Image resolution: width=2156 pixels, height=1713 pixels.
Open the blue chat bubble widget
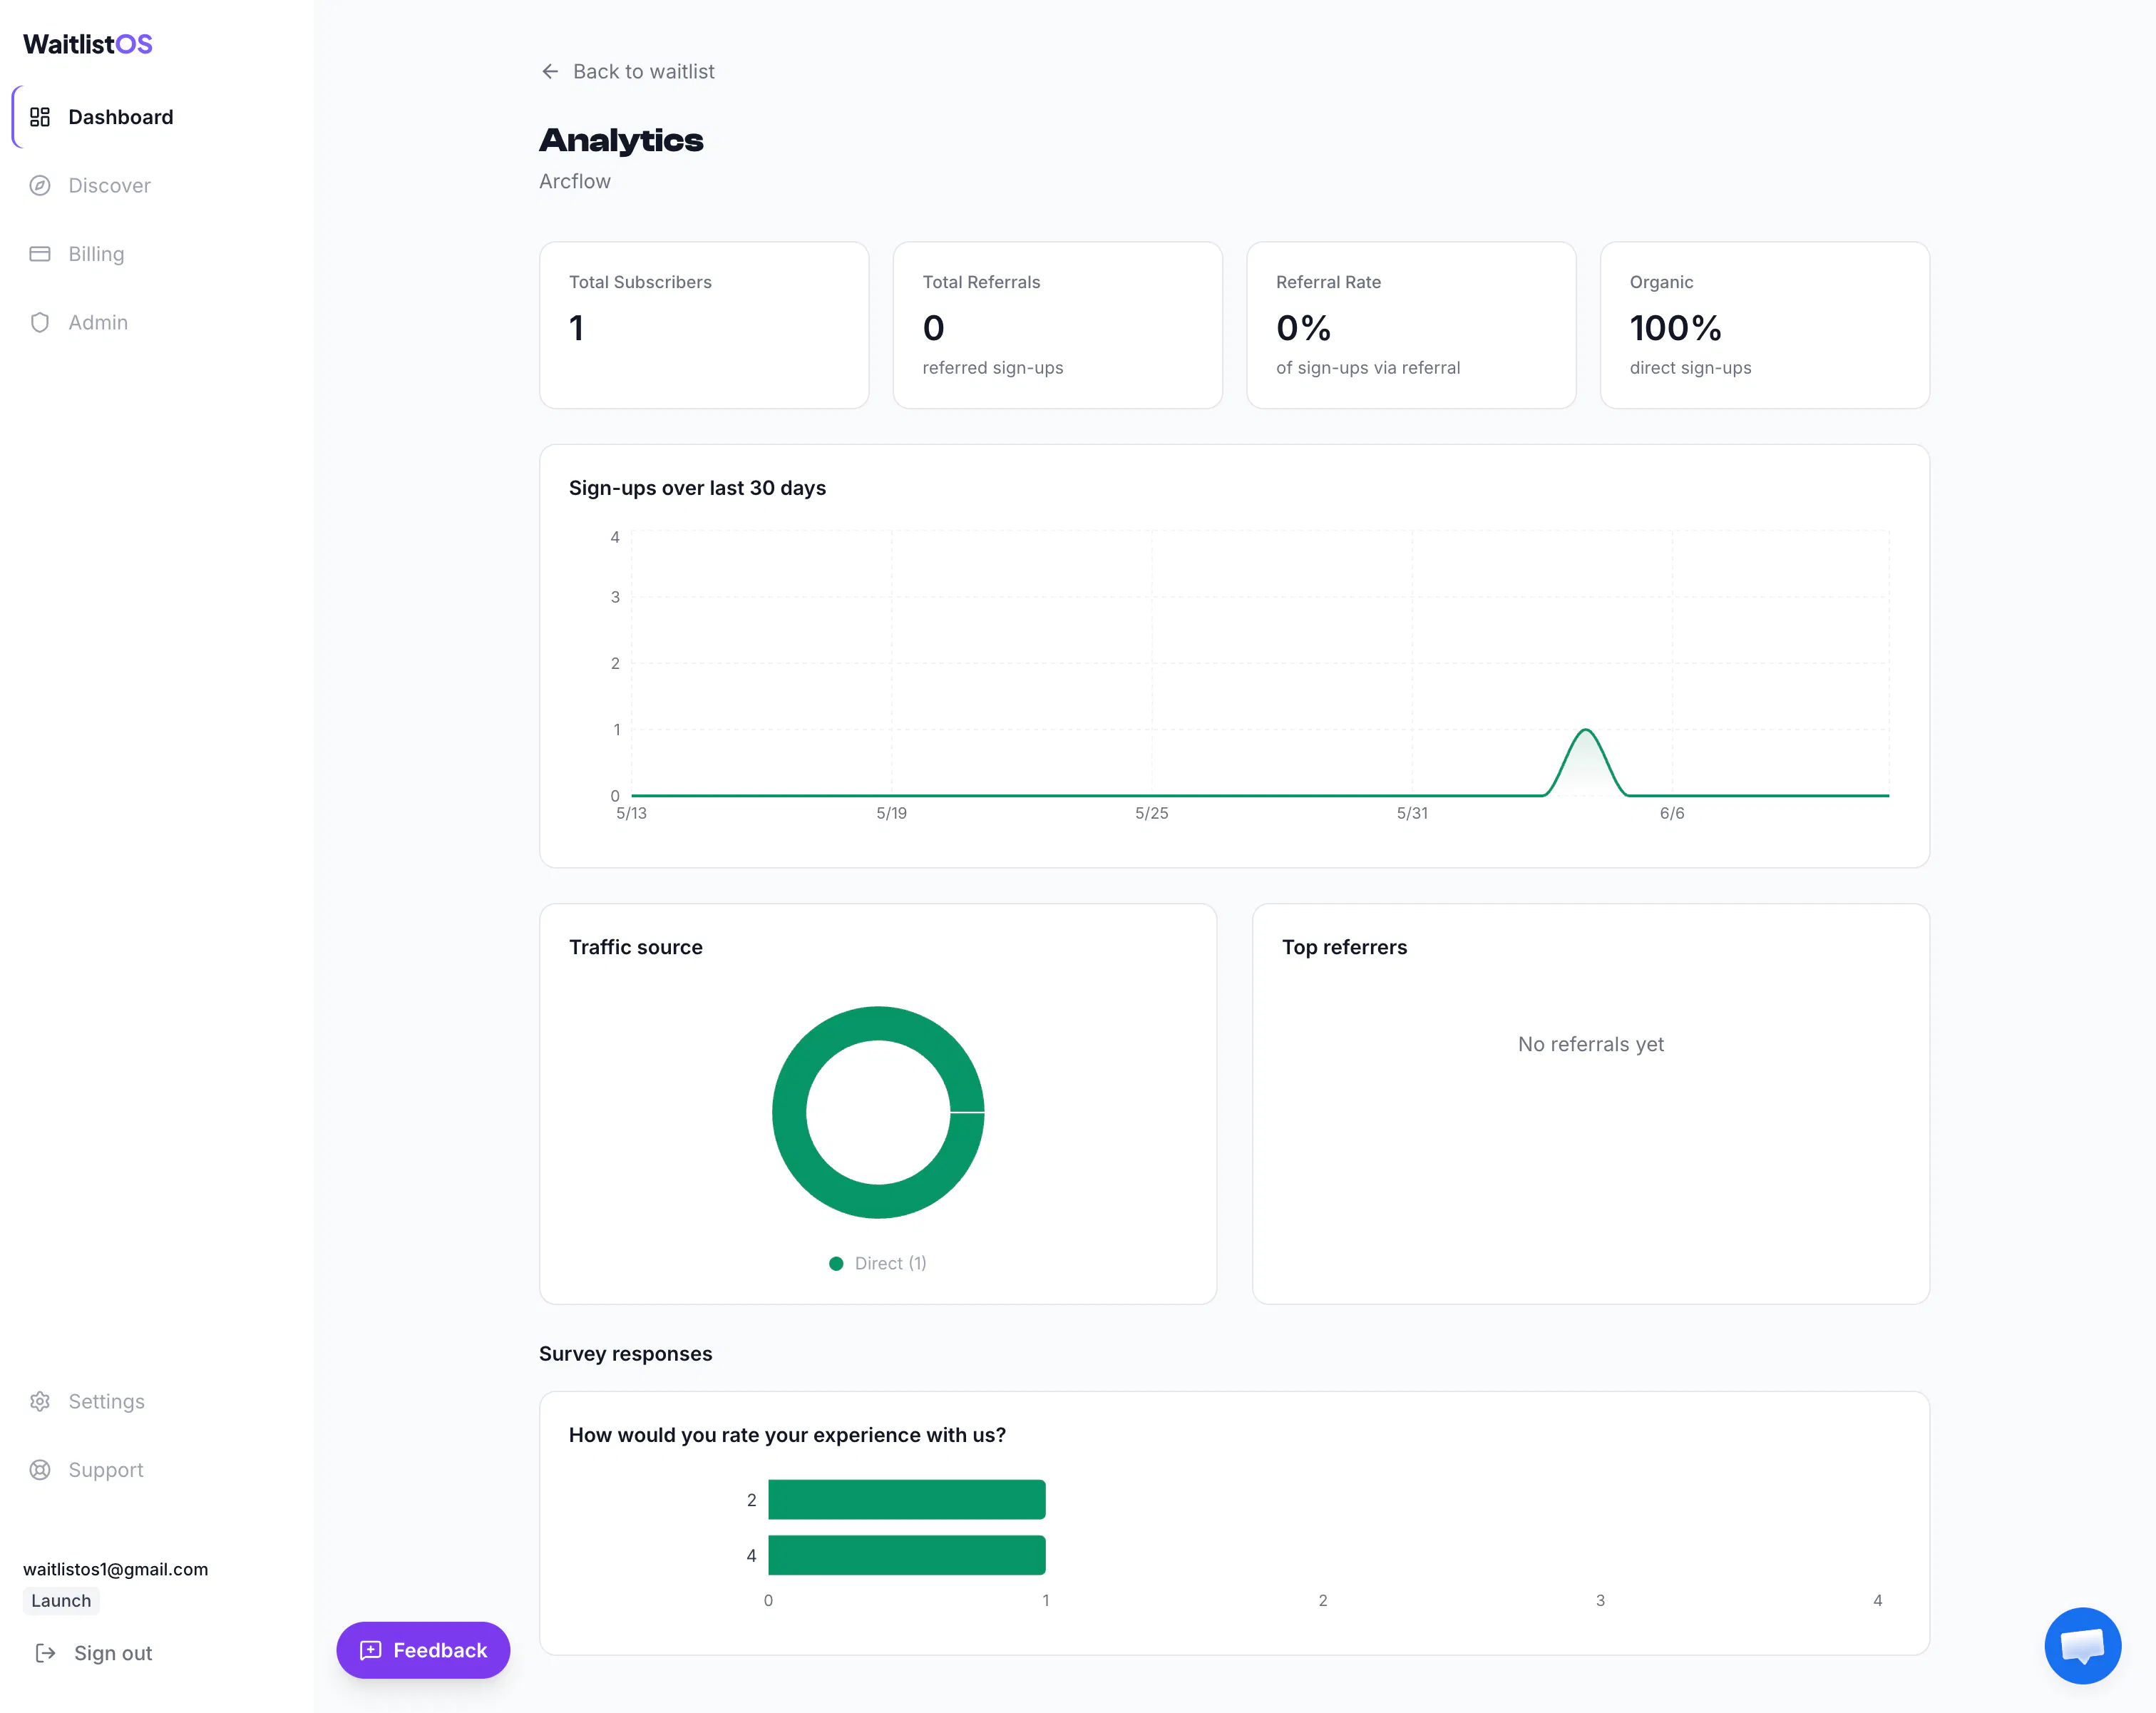click(x=2083, y=1646)
